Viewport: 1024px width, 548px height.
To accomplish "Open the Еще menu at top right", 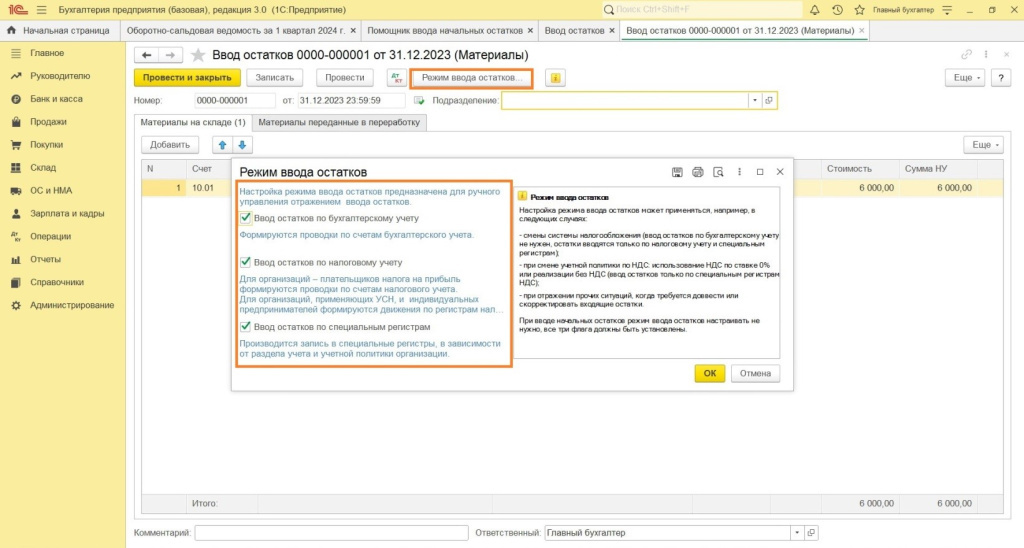I will [x=964, y=77].
